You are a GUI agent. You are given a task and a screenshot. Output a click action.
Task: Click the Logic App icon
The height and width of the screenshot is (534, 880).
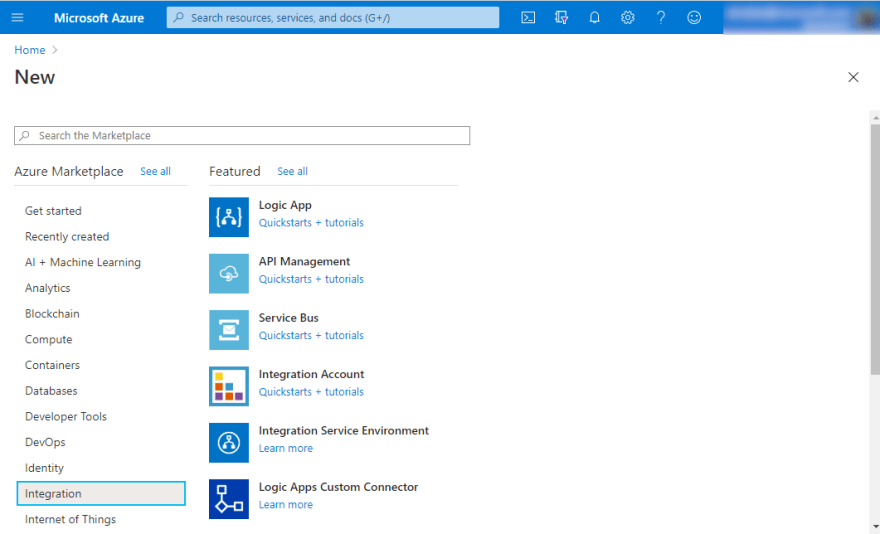pyautogui.click(x=229, y=217)
